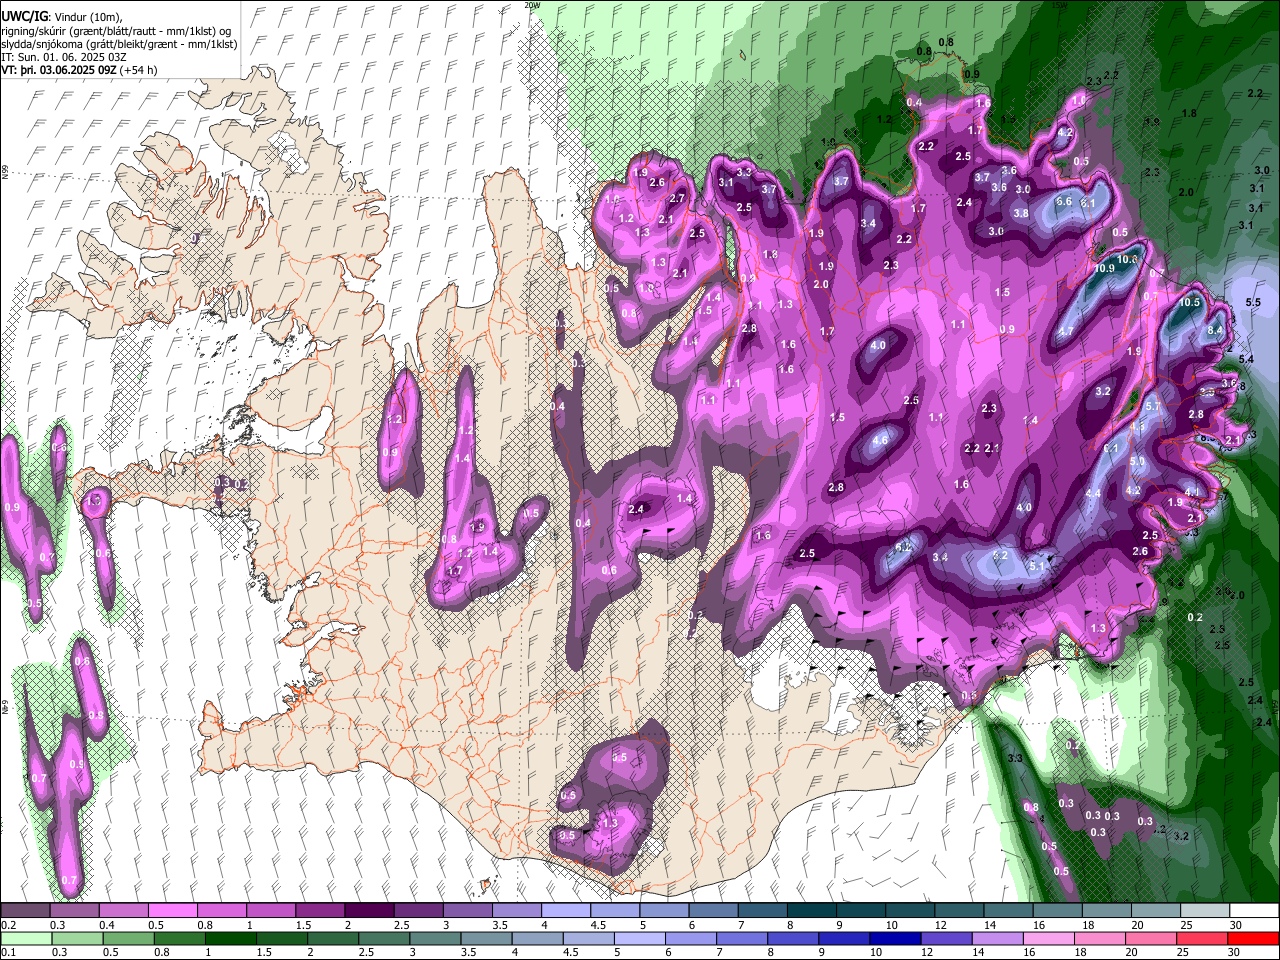Click the '20W' longitude label
Viewport: 1280px width, 960px height.
[x=532, y=5]
